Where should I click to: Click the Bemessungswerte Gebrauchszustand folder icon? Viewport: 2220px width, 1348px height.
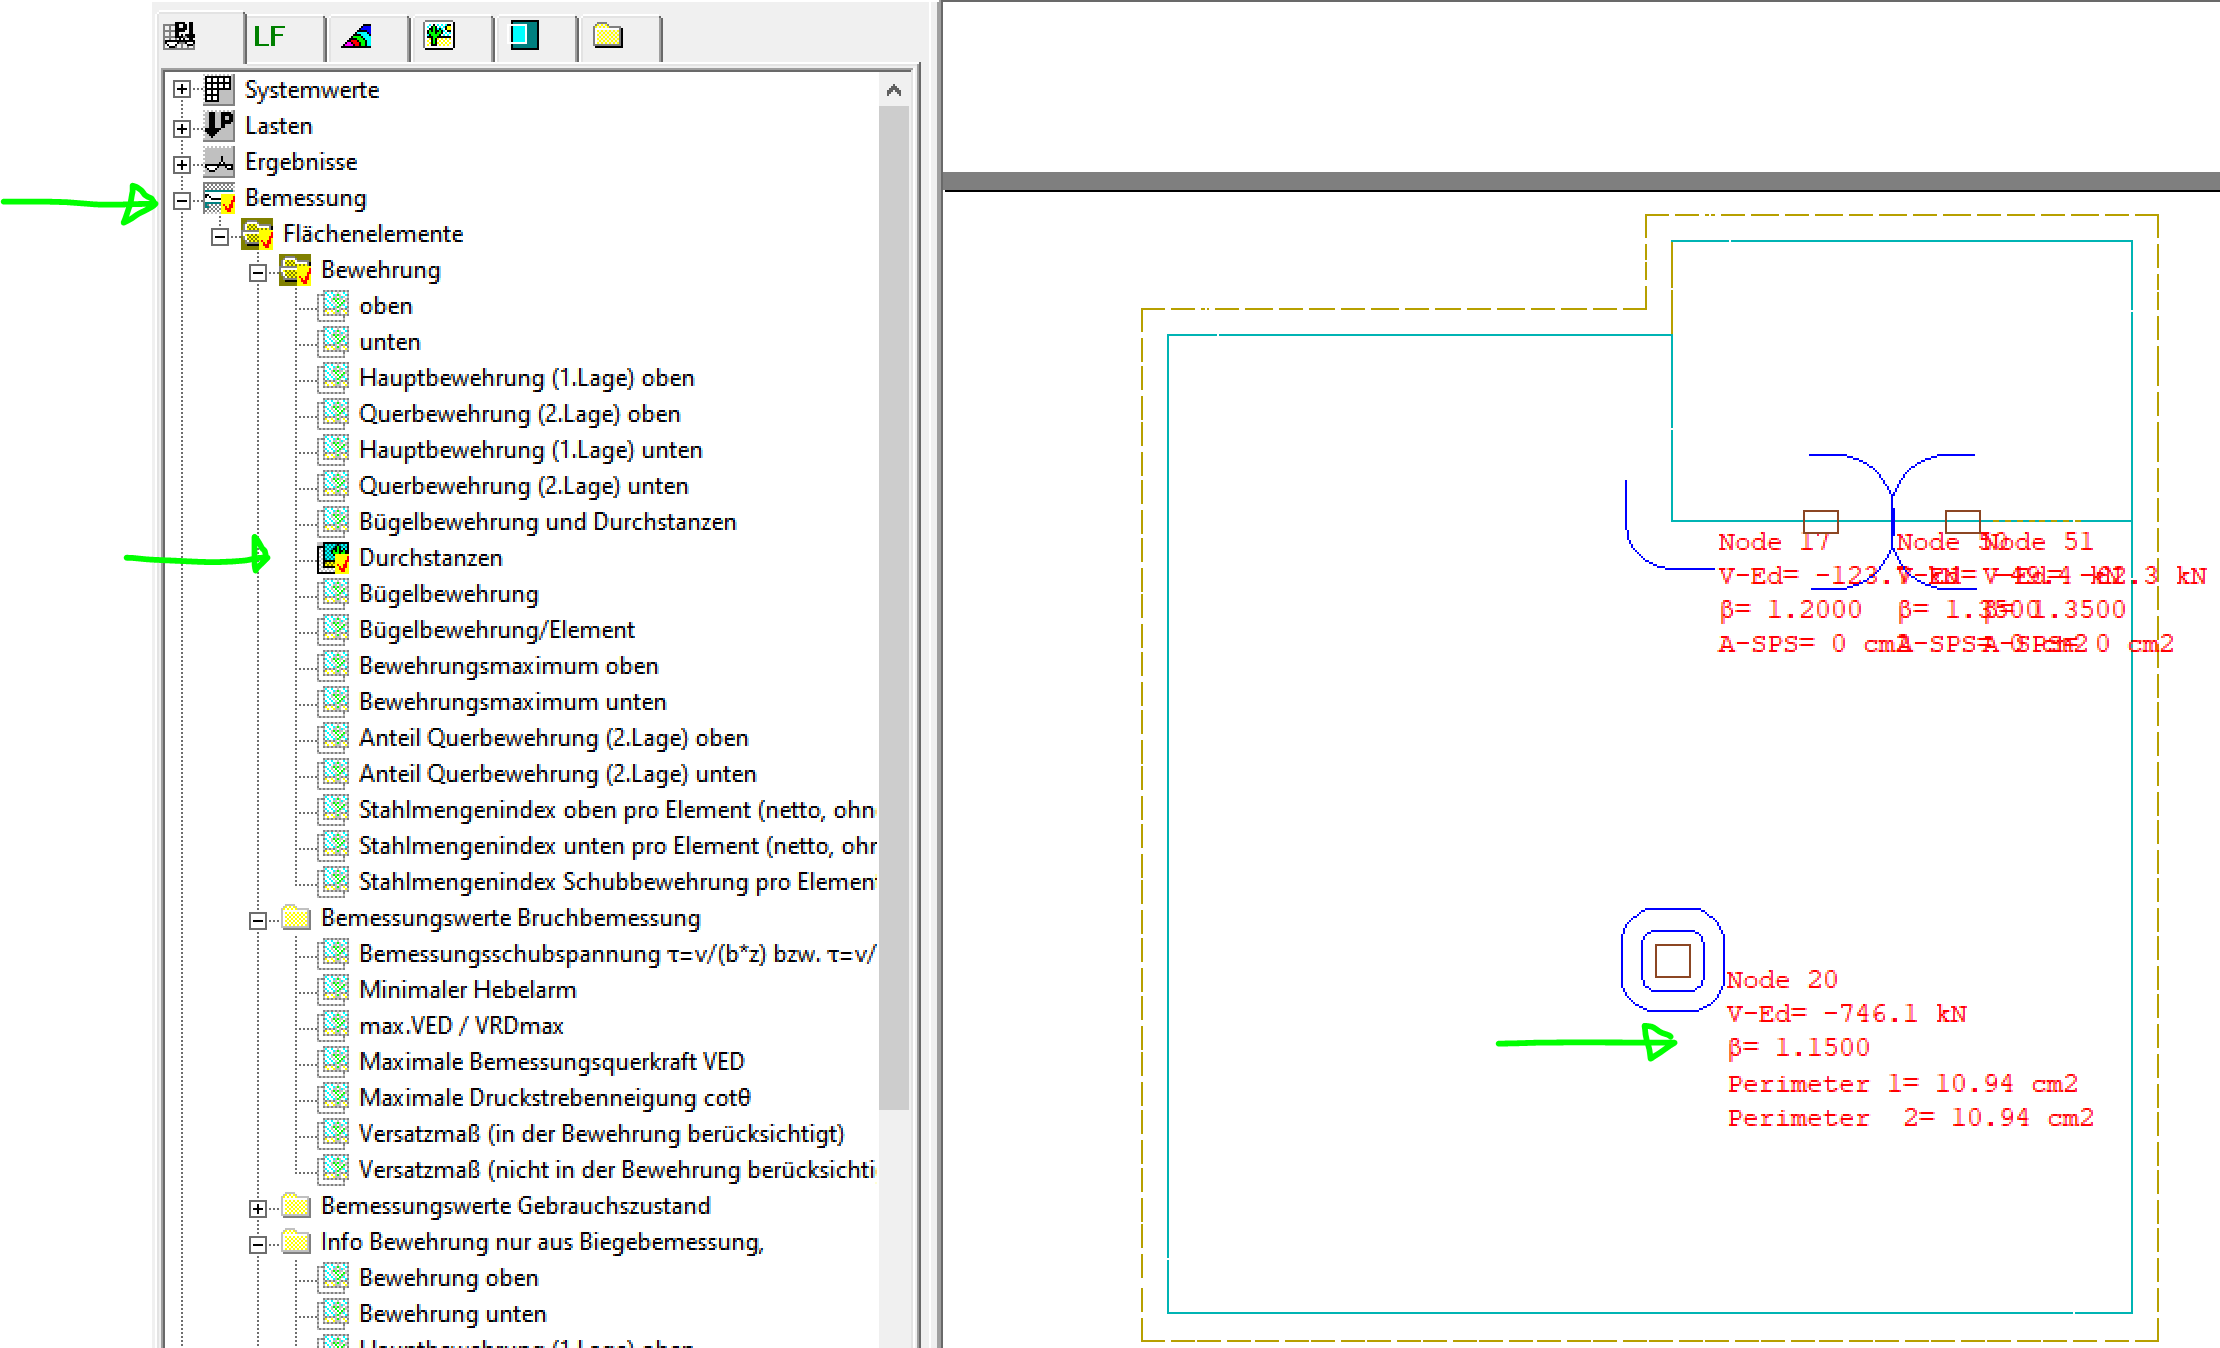(296, 1205)
